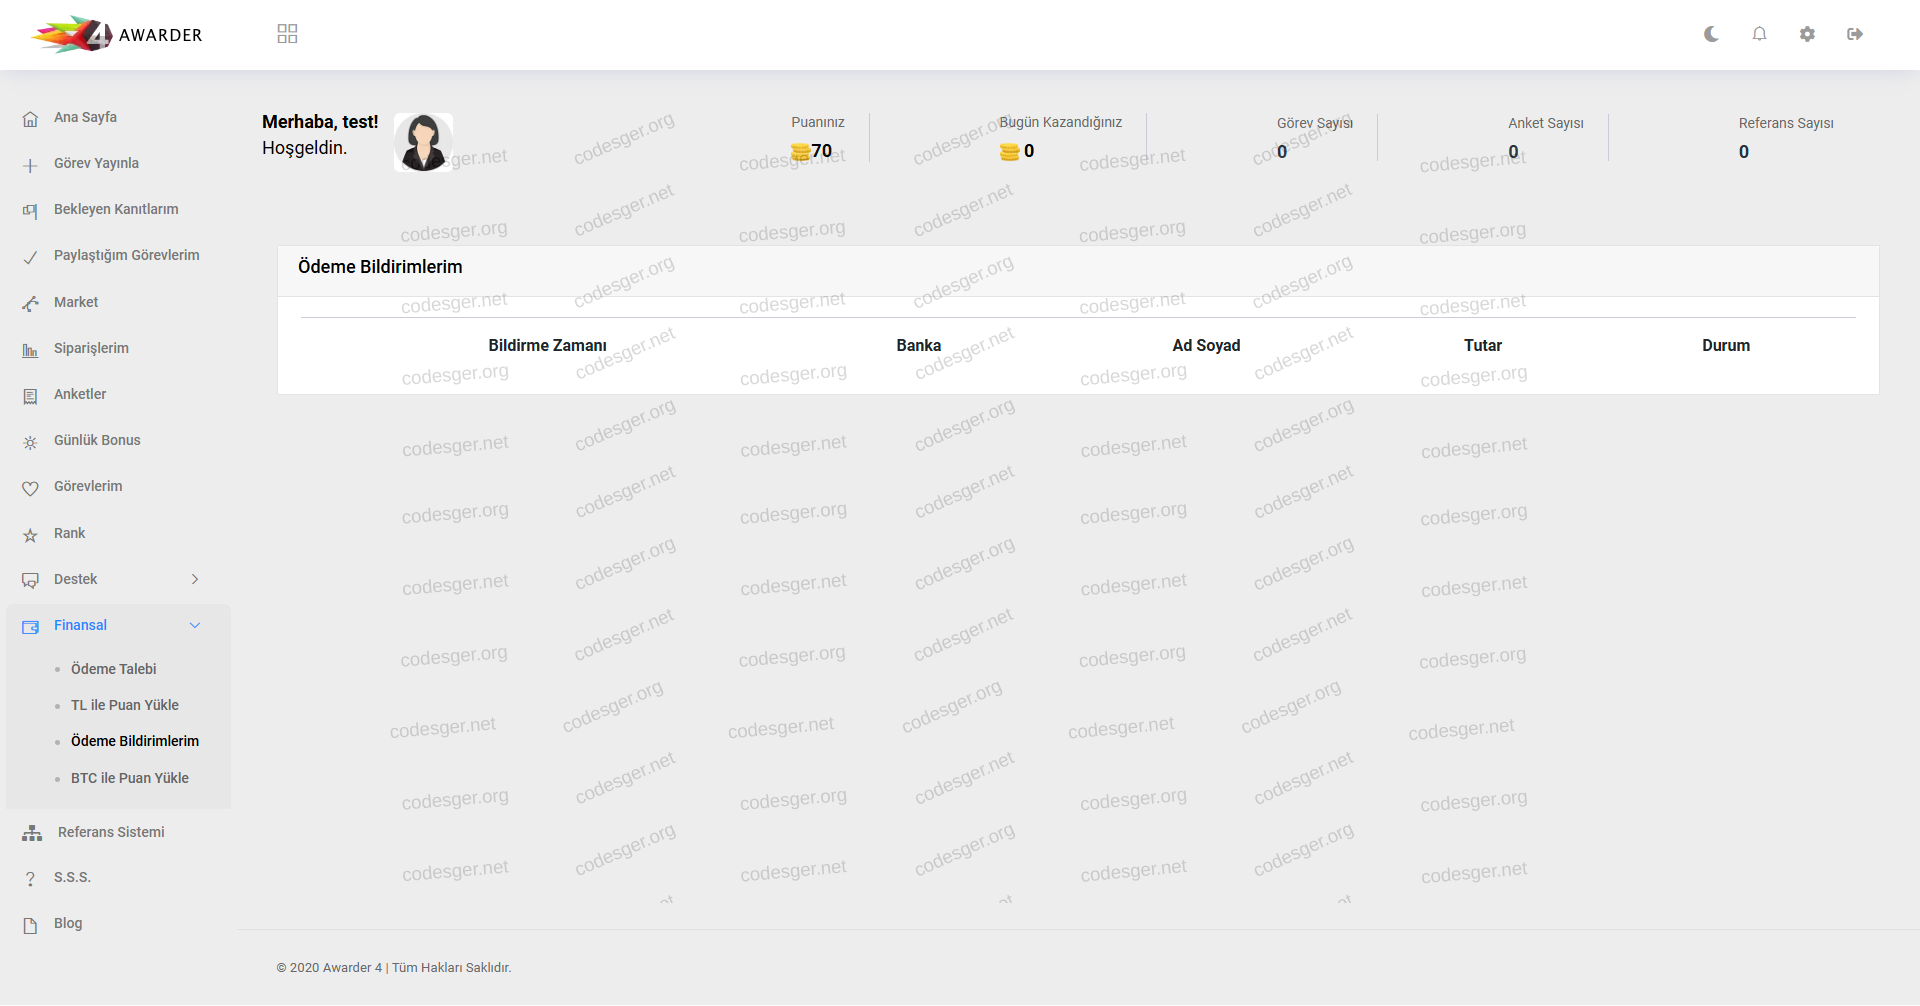
Task: Click the Rank star icon
Action: pyautogui.click(x=30, y=535)
